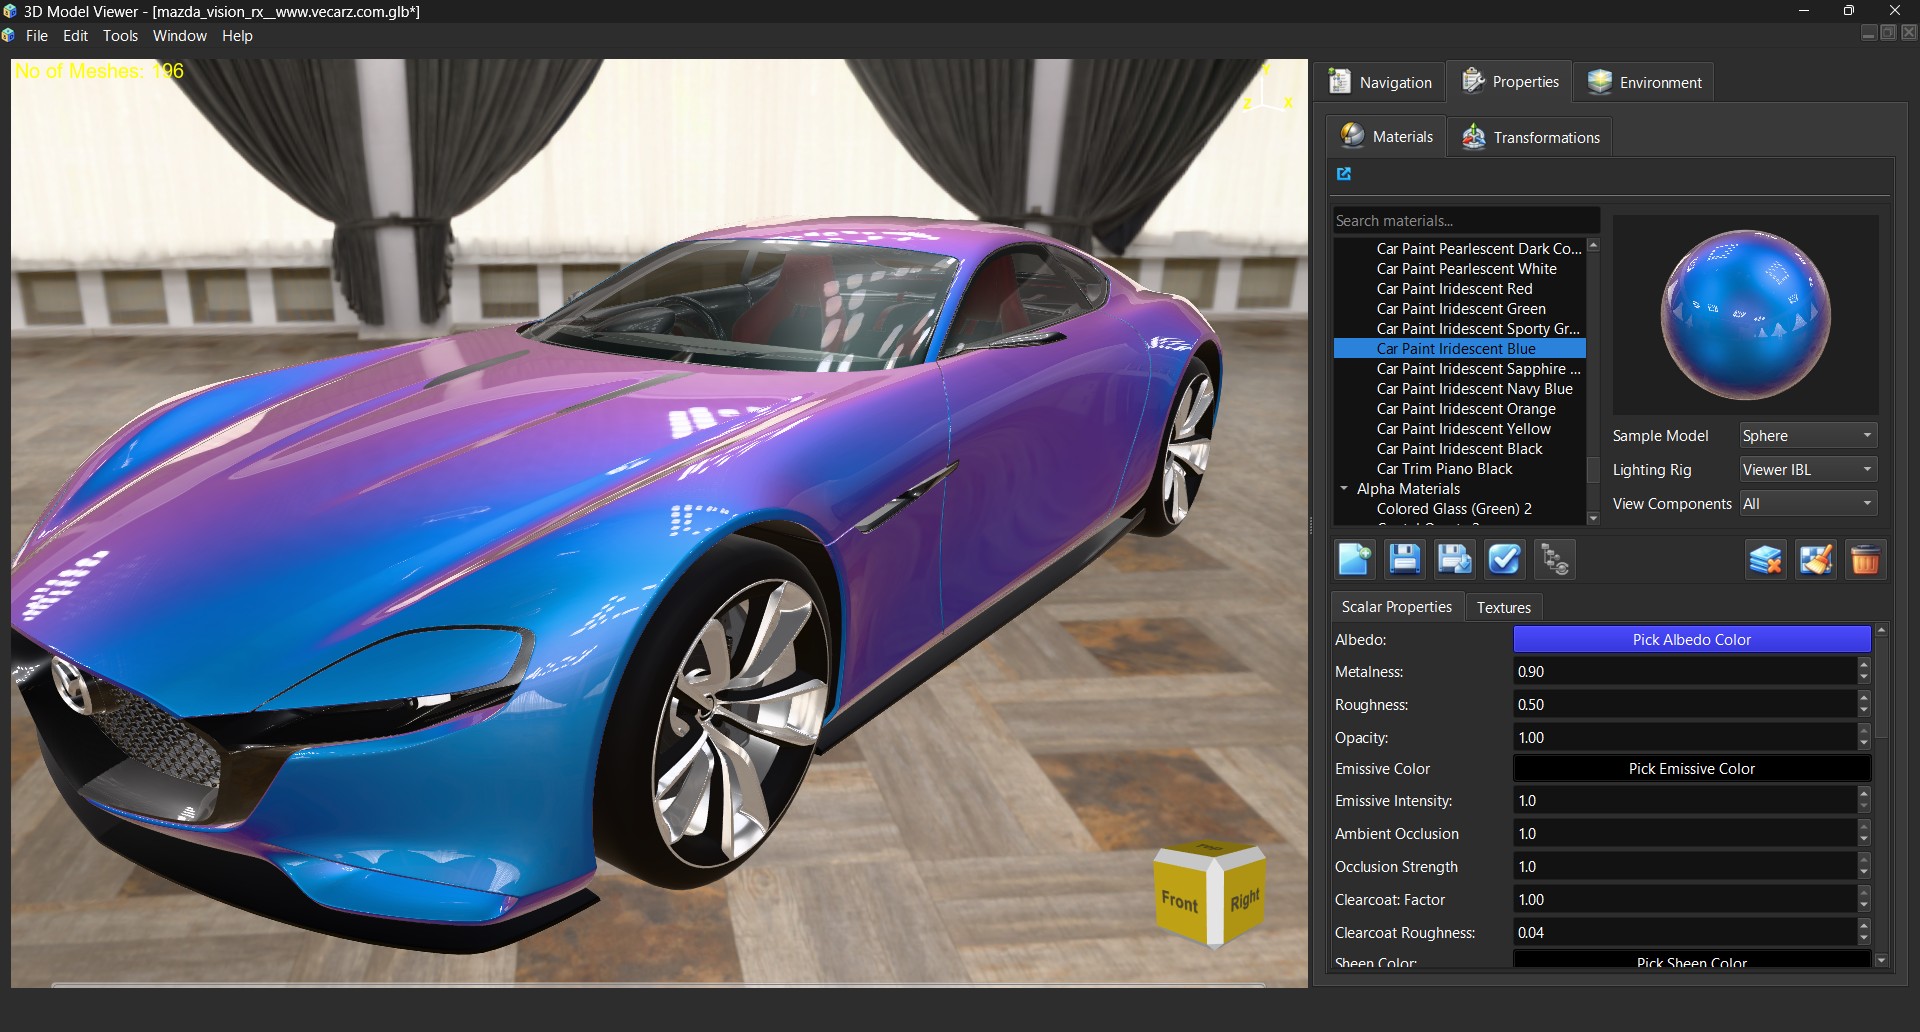Select Car Paint Iridescent Blue material
Viewport: 1920px width, 1032px height.
tap(1459, 349)
